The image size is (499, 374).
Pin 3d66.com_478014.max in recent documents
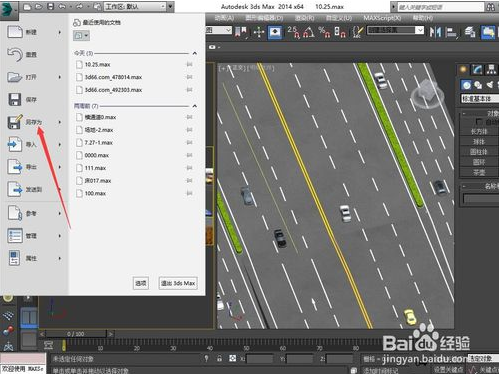click(x=189, y=77)
